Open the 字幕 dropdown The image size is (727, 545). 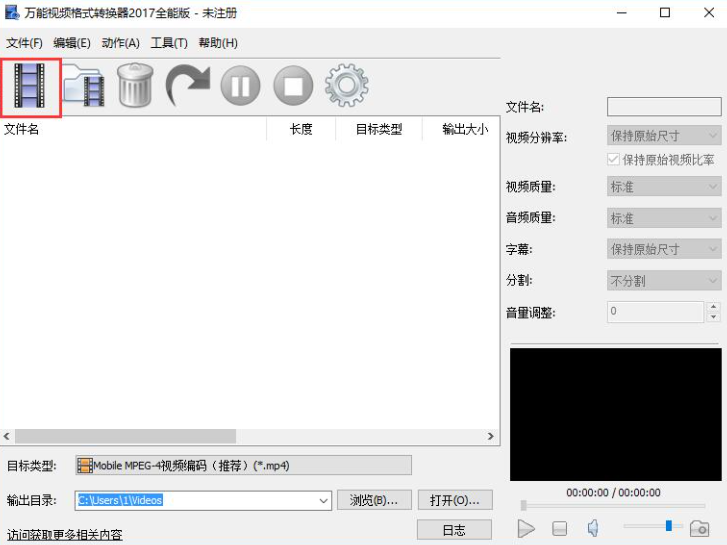[664, 249]
